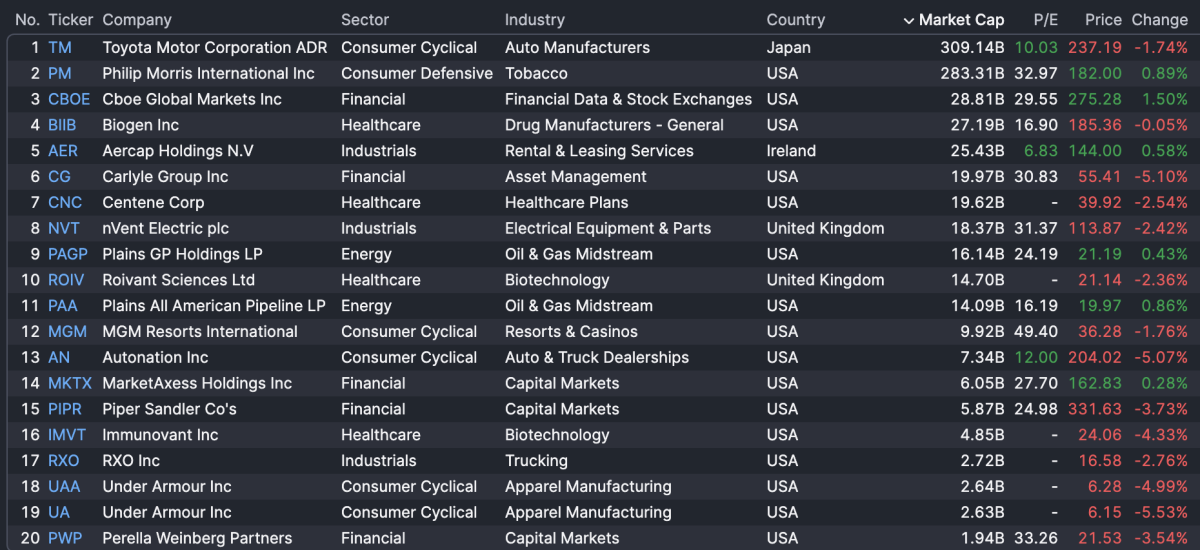Sort by the Price column header

click(x=1103, y=20)
